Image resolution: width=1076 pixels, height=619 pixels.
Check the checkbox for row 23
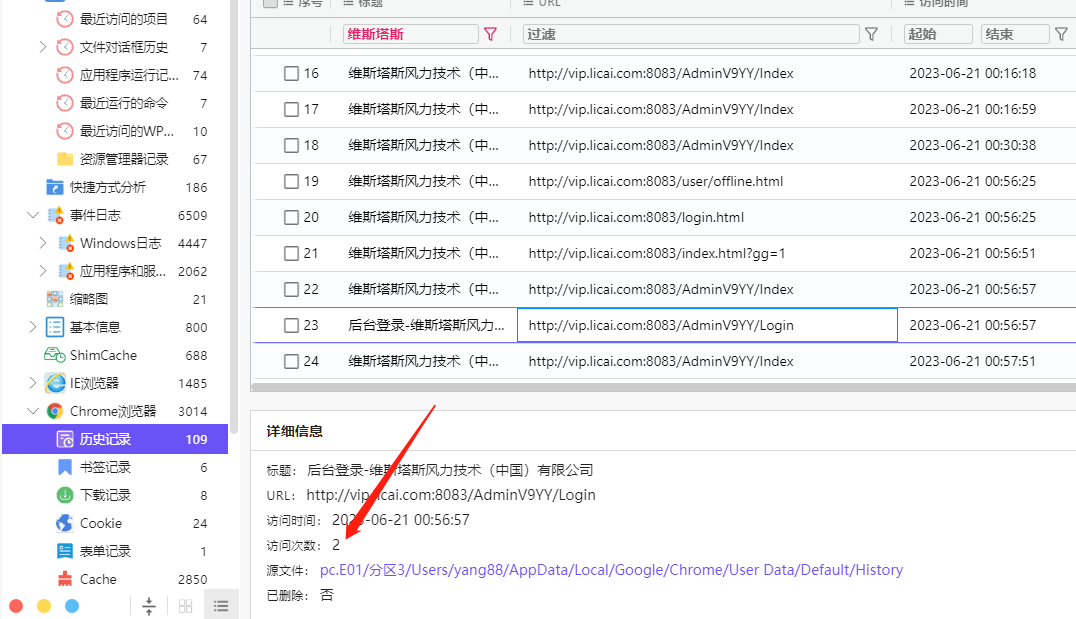click(292, 325)
